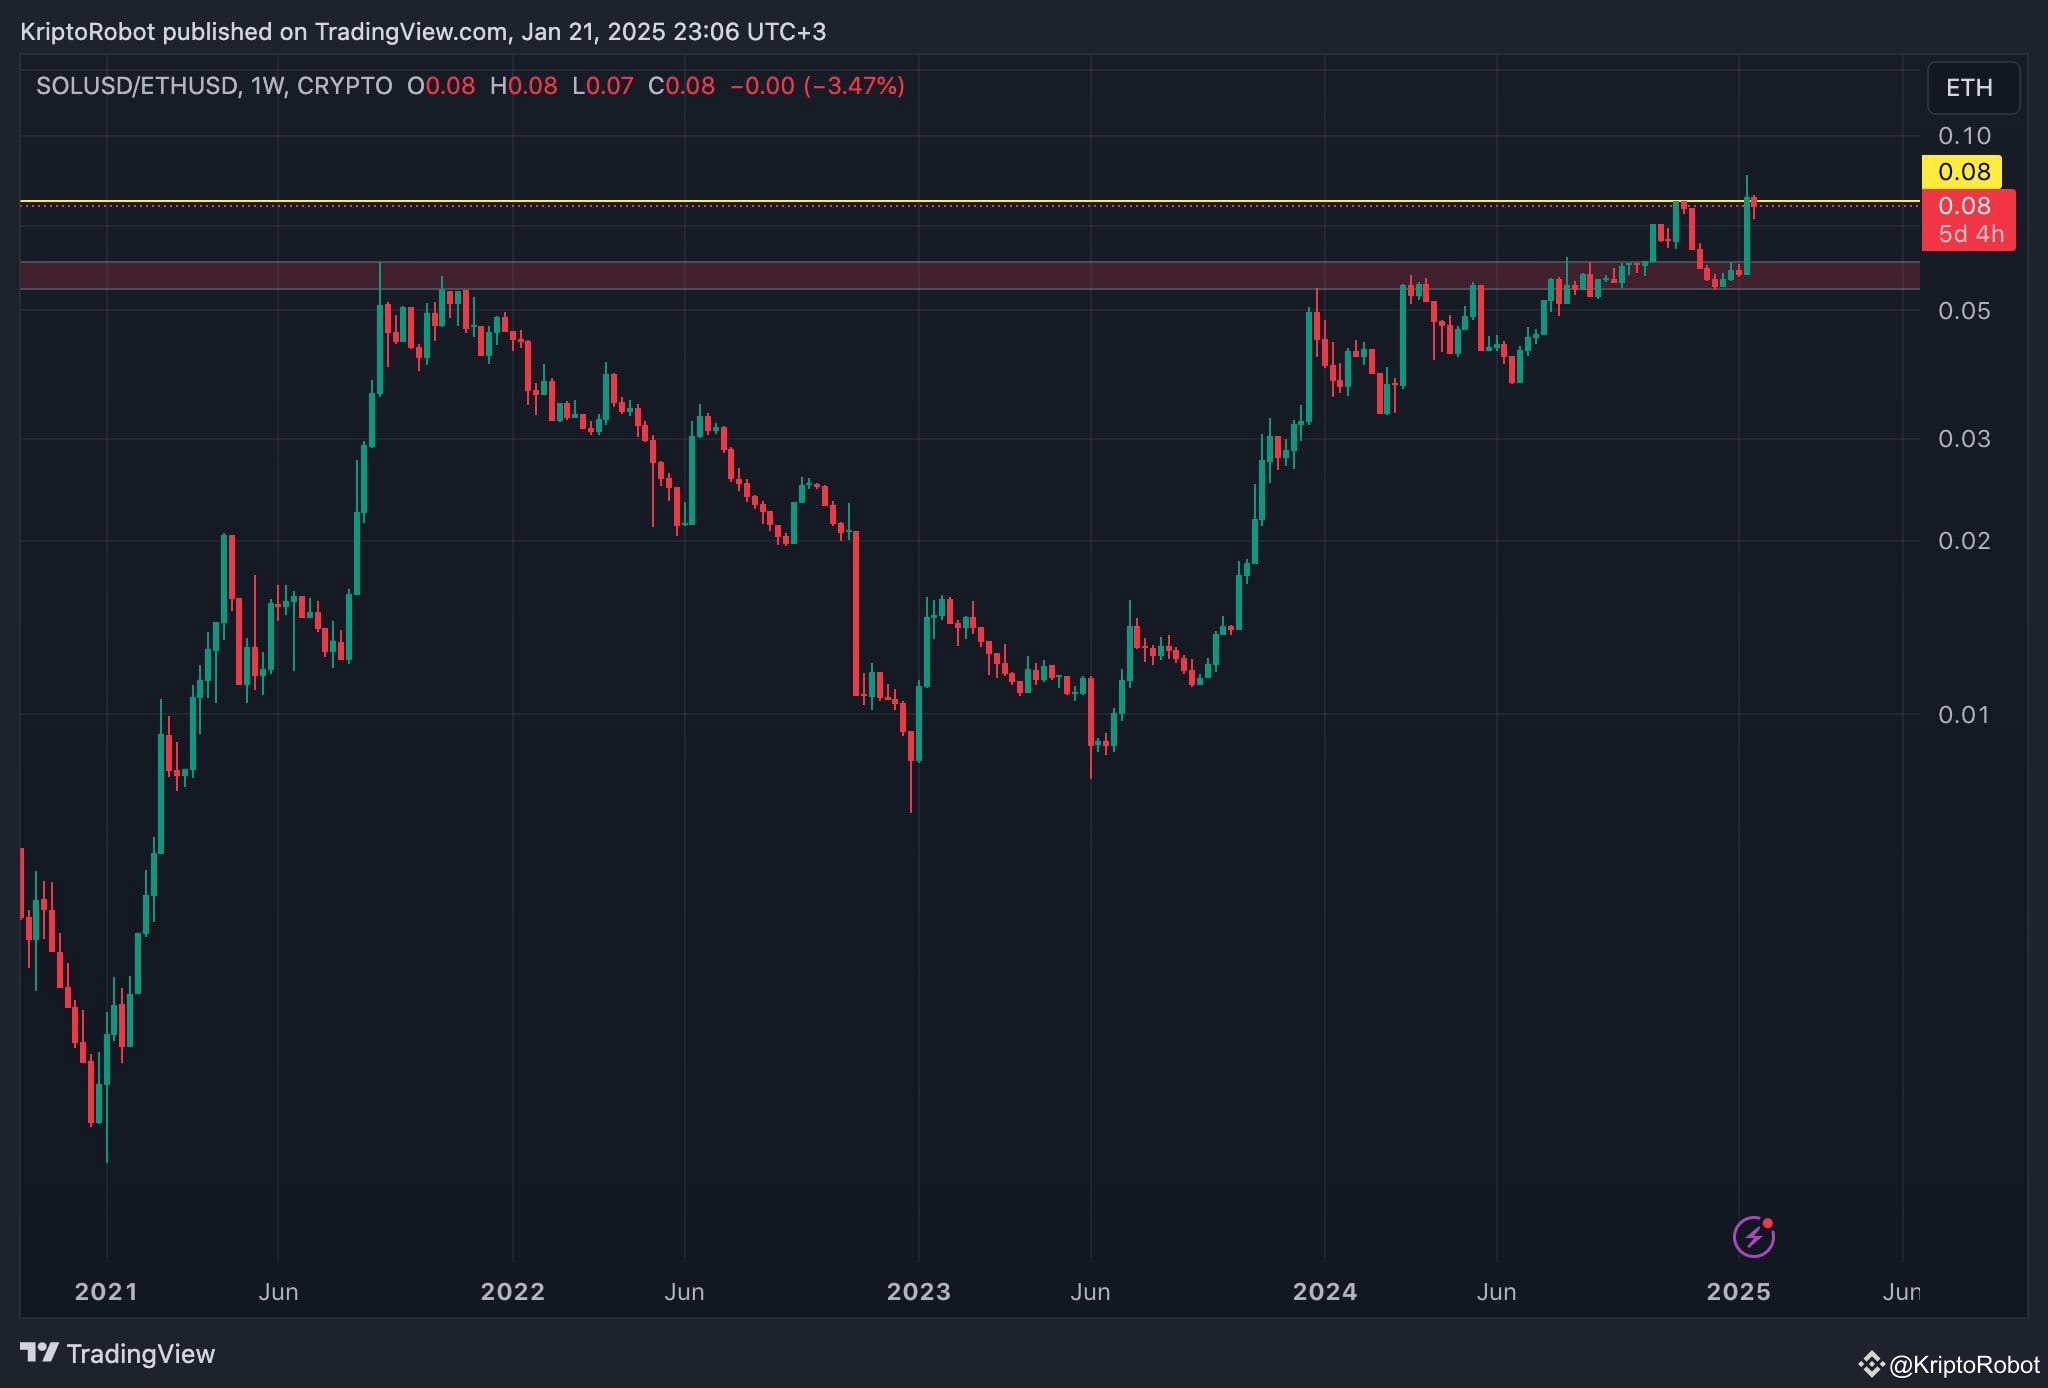Click the 0.10 price axis label
This screenshot has width=2048, height=1388.
pos(1964,136)
